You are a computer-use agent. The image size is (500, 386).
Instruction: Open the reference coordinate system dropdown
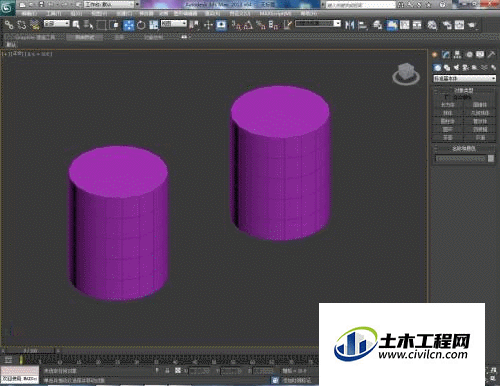(x=174, y=24)
